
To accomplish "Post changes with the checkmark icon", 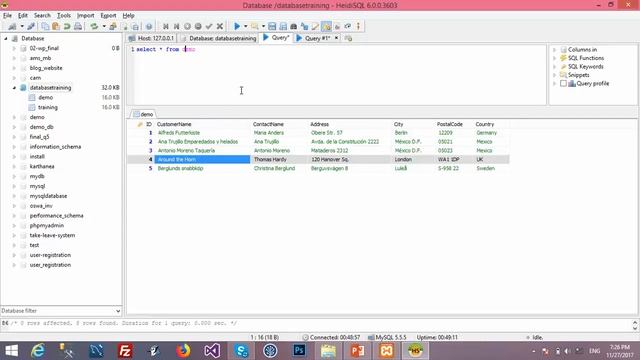I will [209, 26].
